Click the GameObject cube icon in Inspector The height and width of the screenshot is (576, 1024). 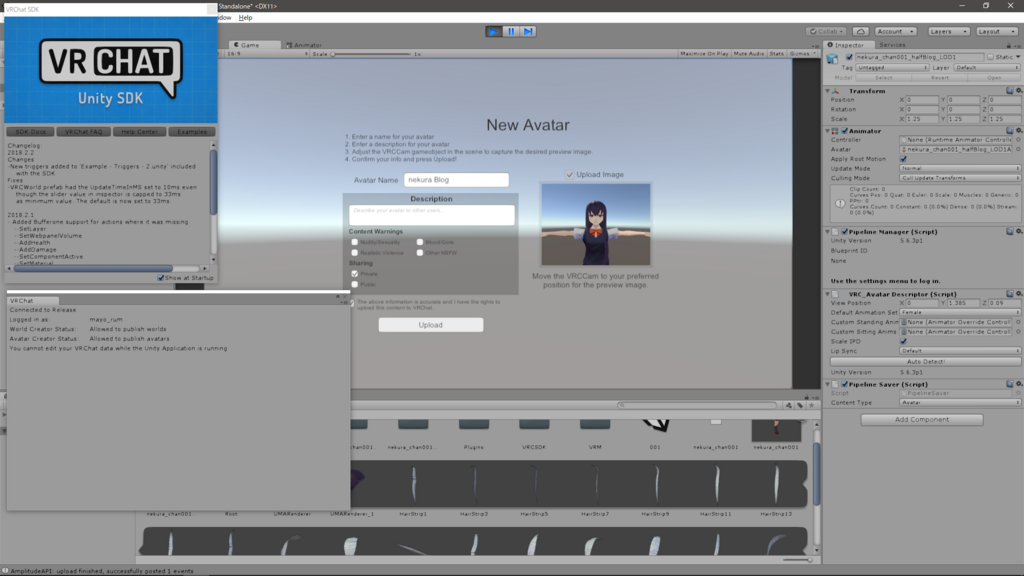(x=833, y=59)
